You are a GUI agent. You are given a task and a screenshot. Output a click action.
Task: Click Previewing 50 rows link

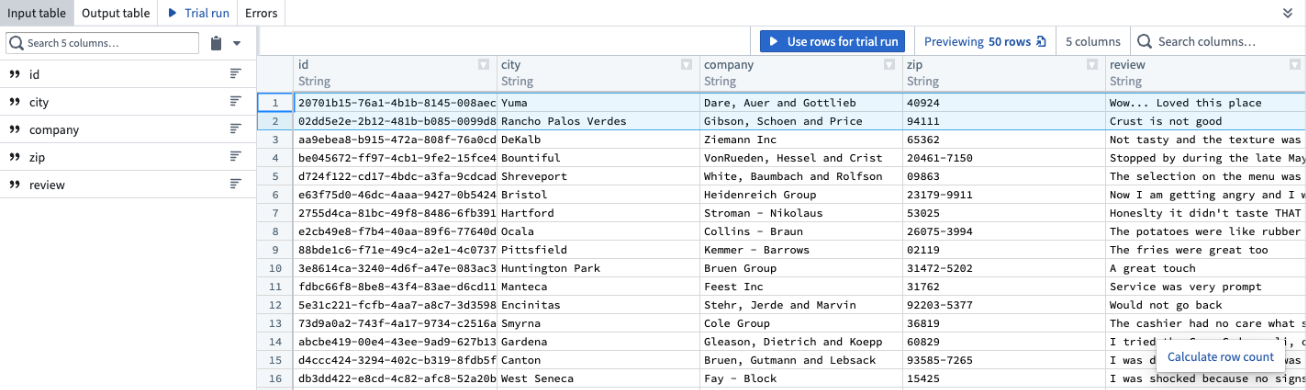pyautogui.click(x=985, y=42)
